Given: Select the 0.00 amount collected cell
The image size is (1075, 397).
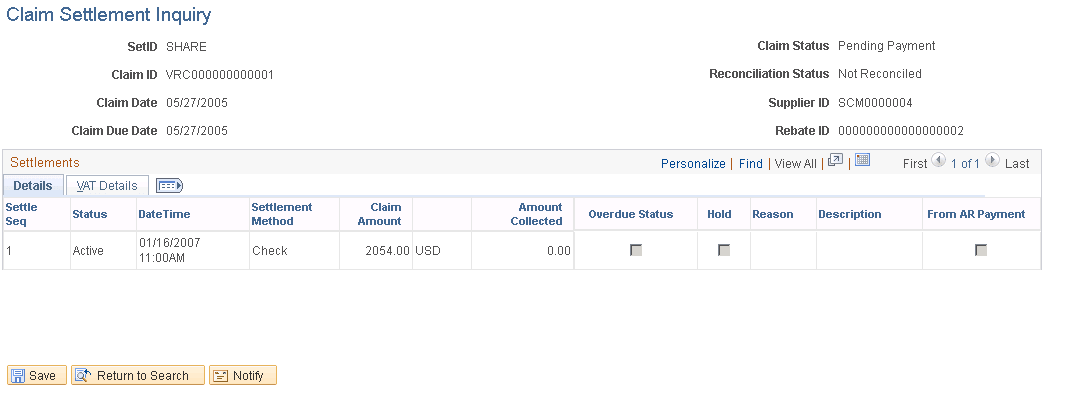Looking at the screenshot, I should click(559, 251).
